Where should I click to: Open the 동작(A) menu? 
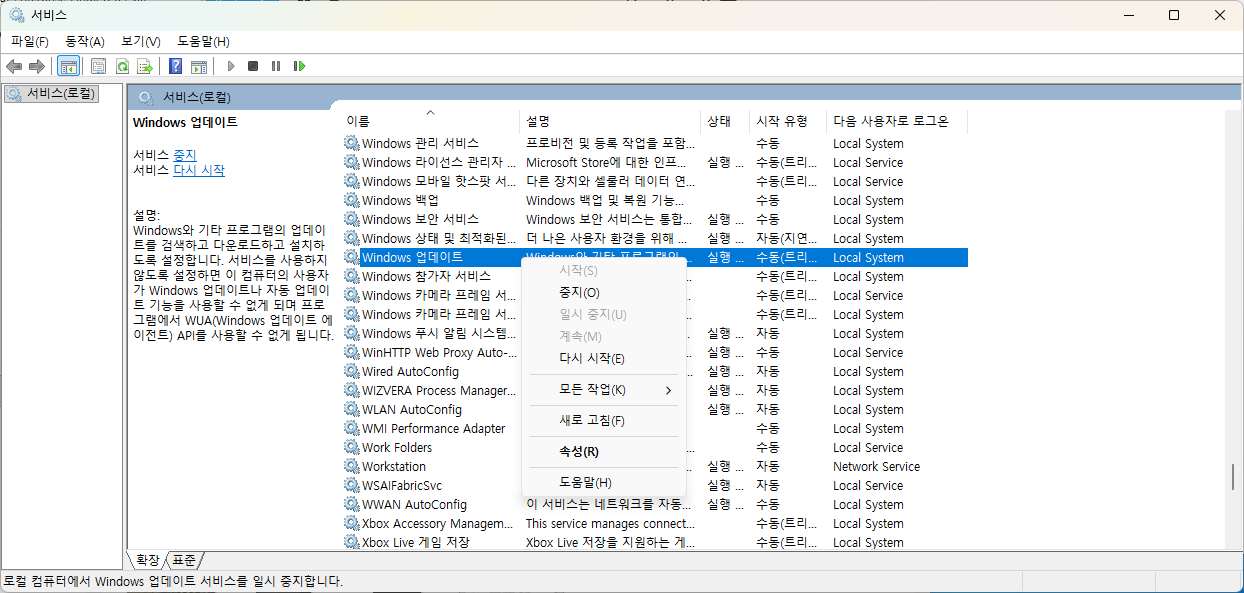click(85, 41)
